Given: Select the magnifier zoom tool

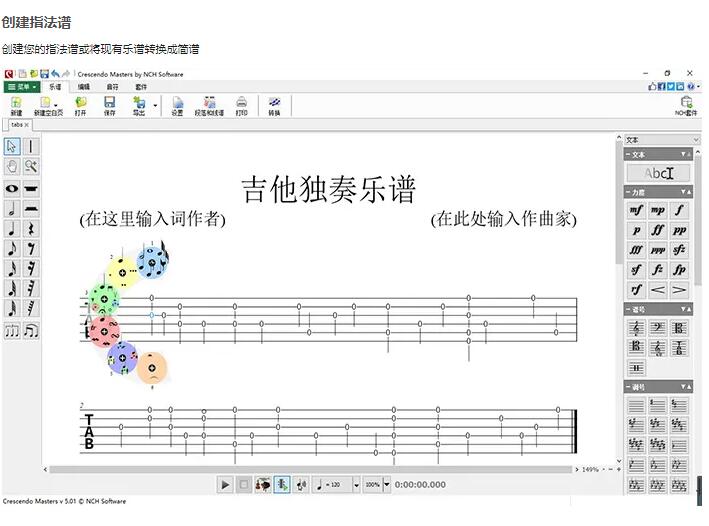Looking at the screenshot, I should pos(31,166).
